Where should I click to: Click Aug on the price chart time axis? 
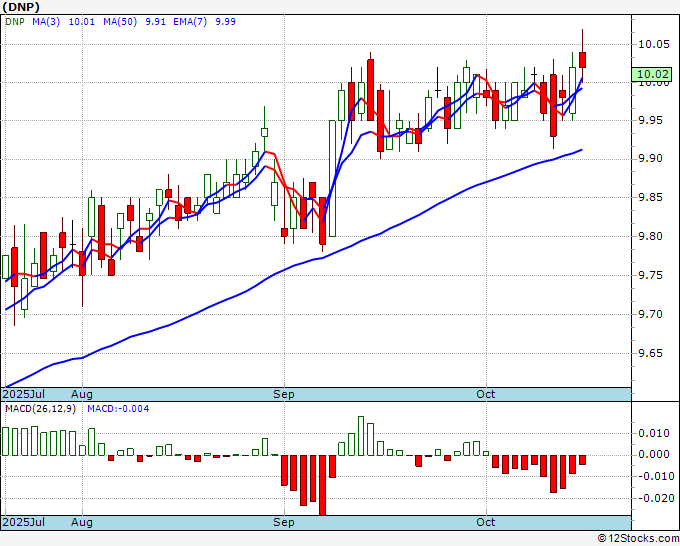[82, 394]
